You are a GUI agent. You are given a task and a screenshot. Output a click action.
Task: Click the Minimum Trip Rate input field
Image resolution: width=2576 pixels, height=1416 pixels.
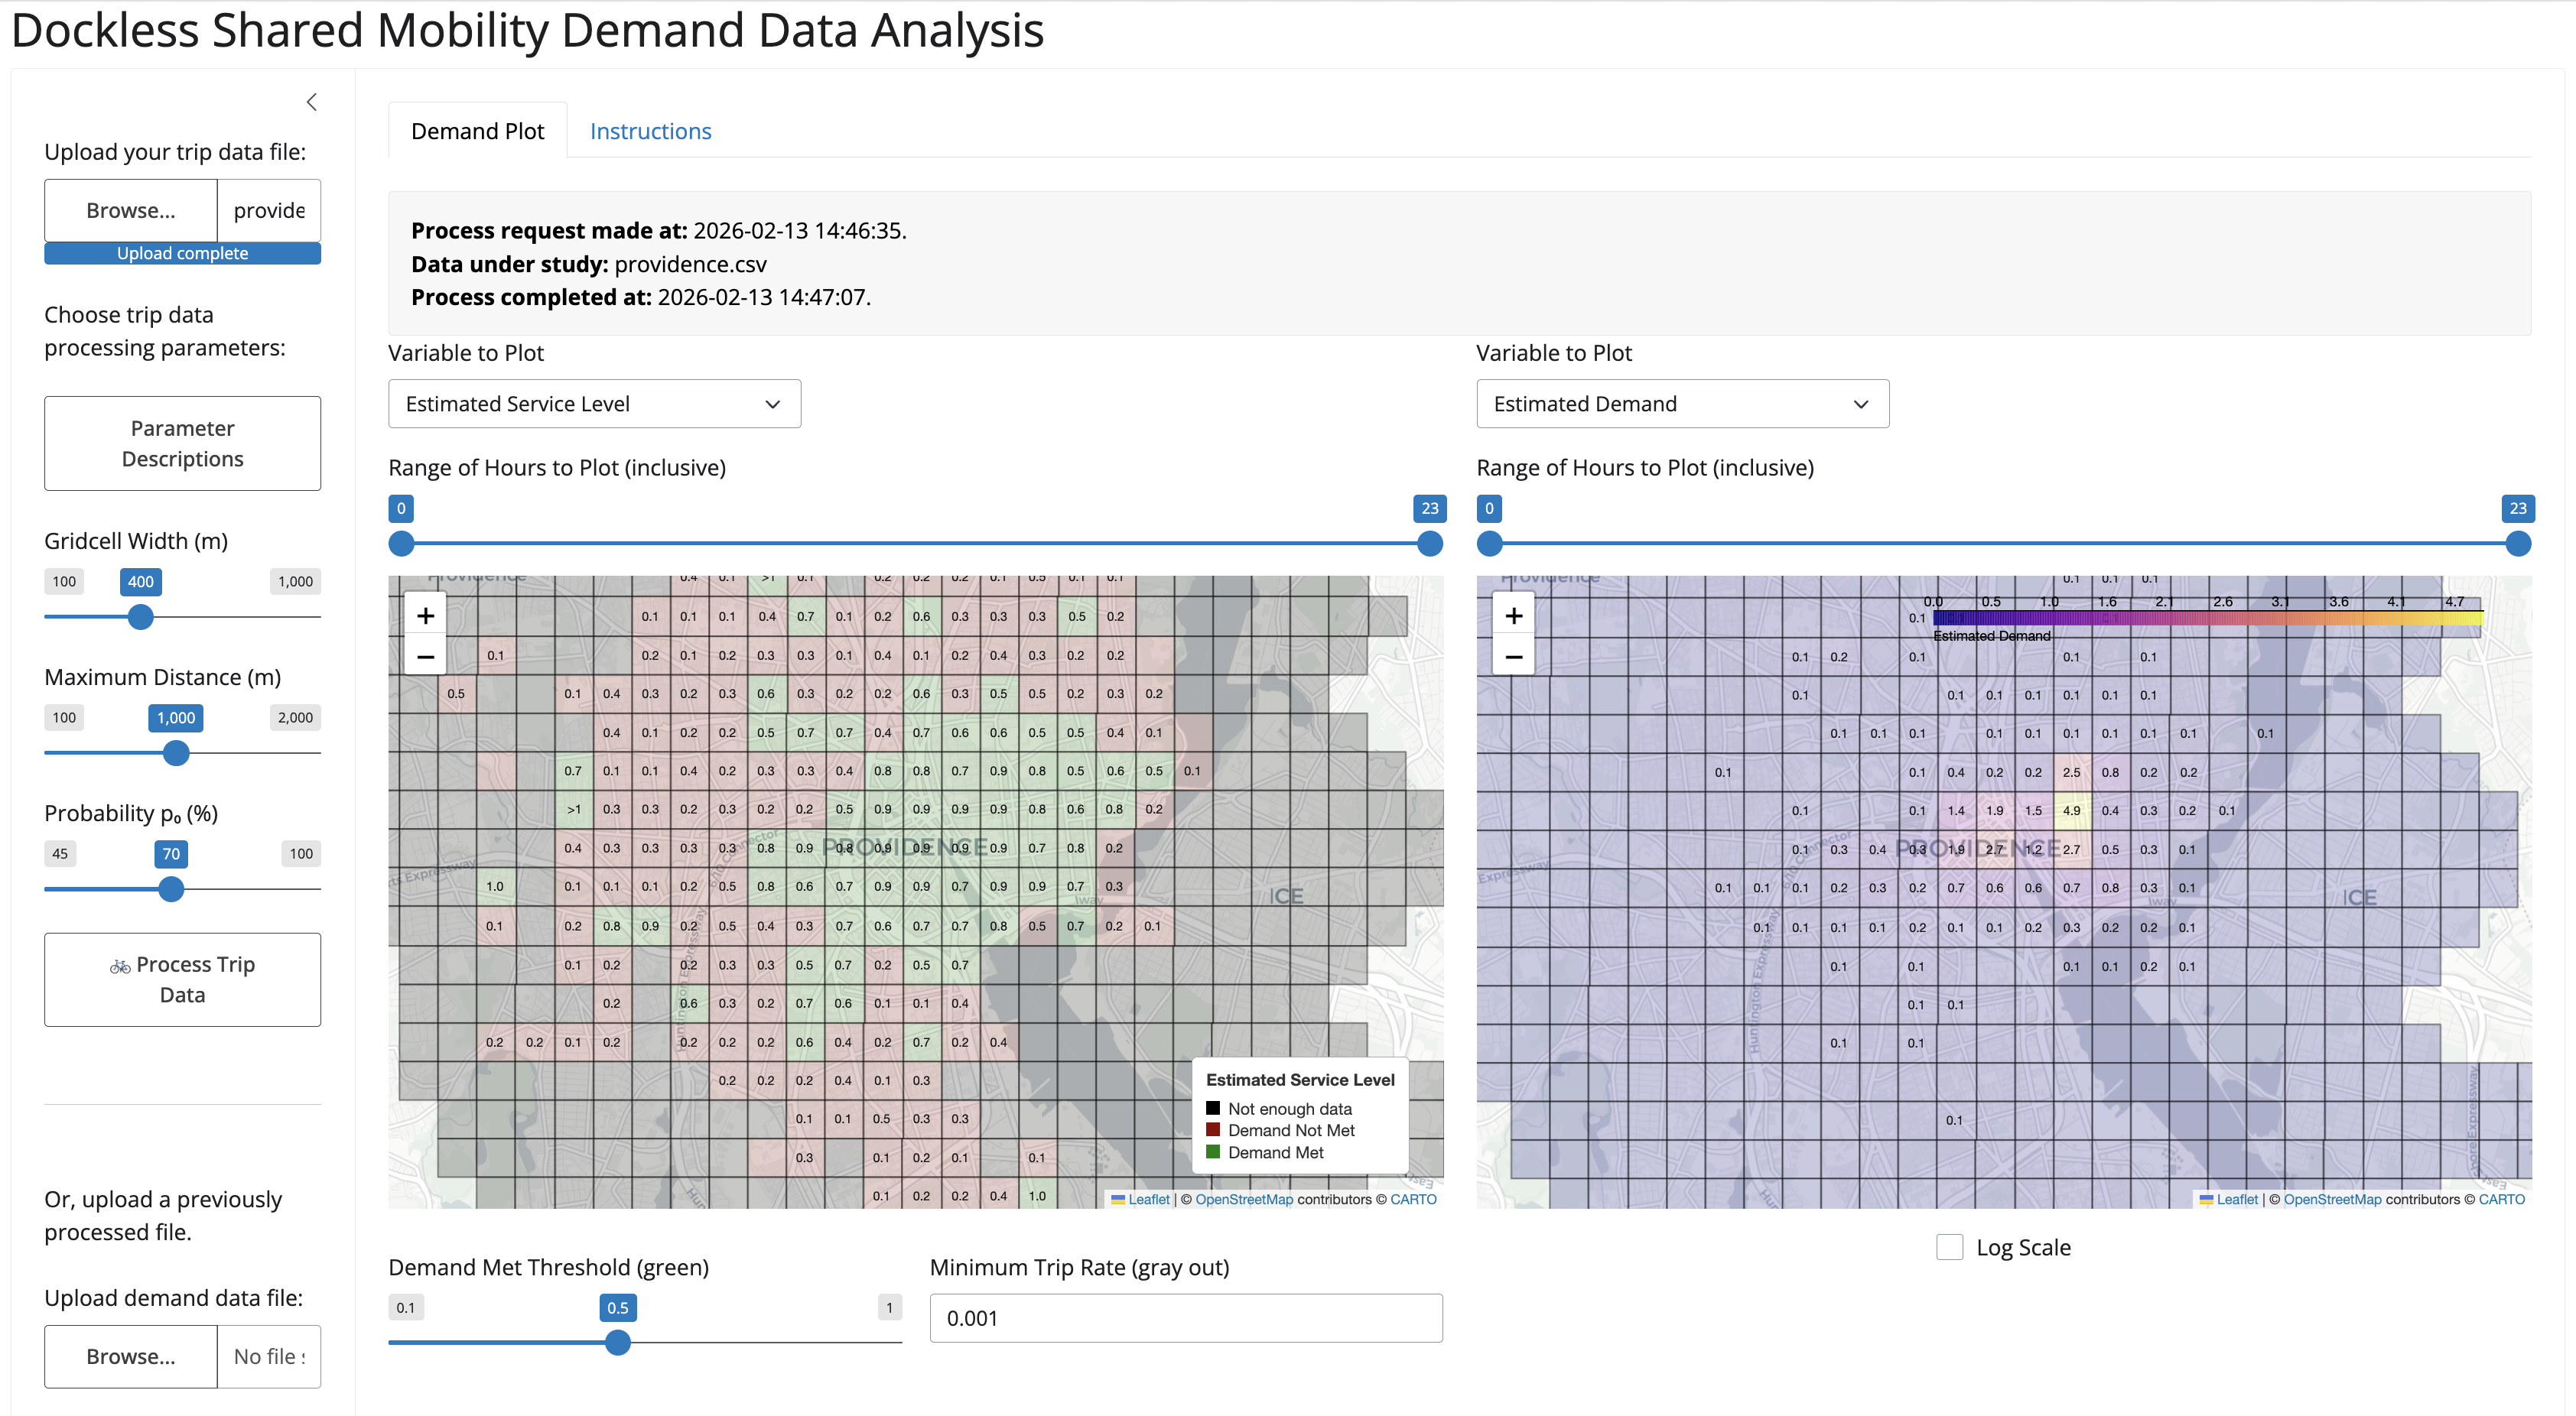tap(1185, 1318)
